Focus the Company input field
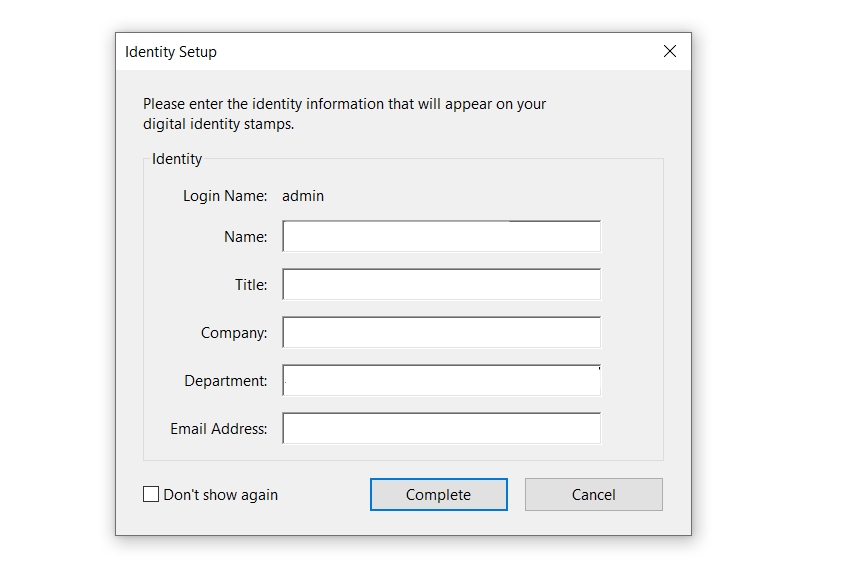This screenshot has height=572, width=858. point(441,333)
